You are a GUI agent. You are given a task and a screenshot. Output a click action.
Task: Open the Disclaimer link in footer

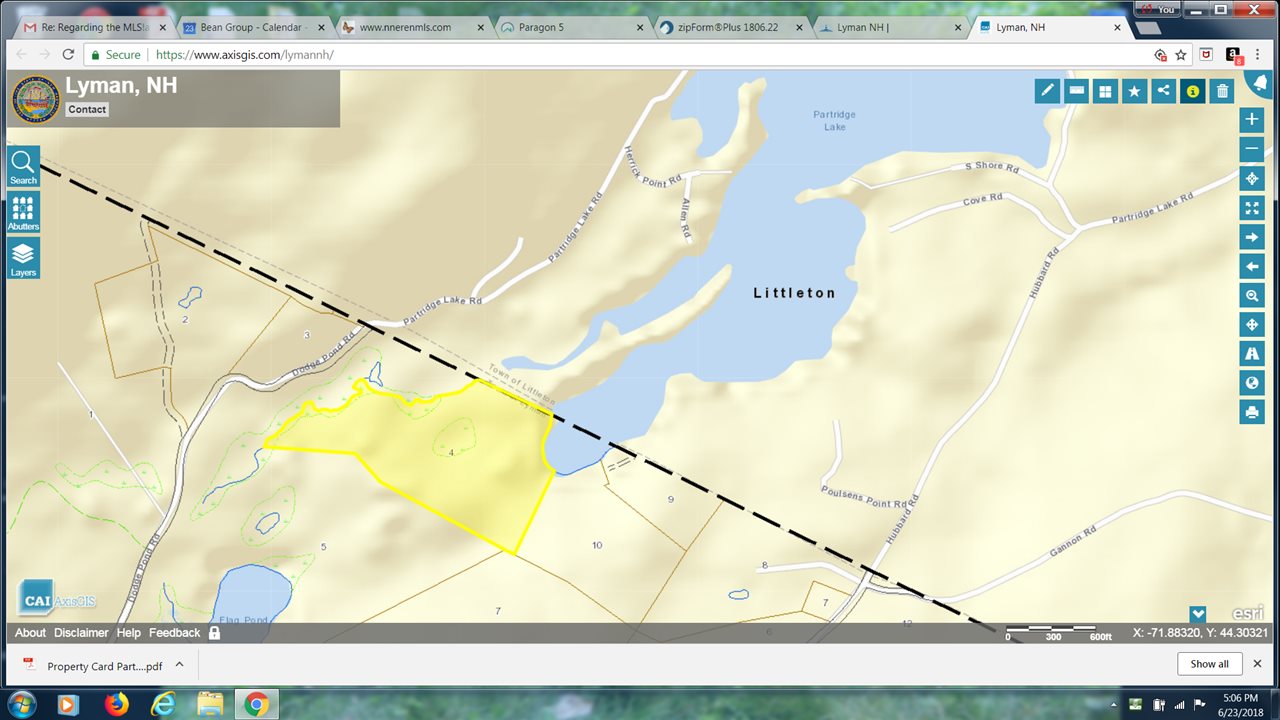coord(81,633)
